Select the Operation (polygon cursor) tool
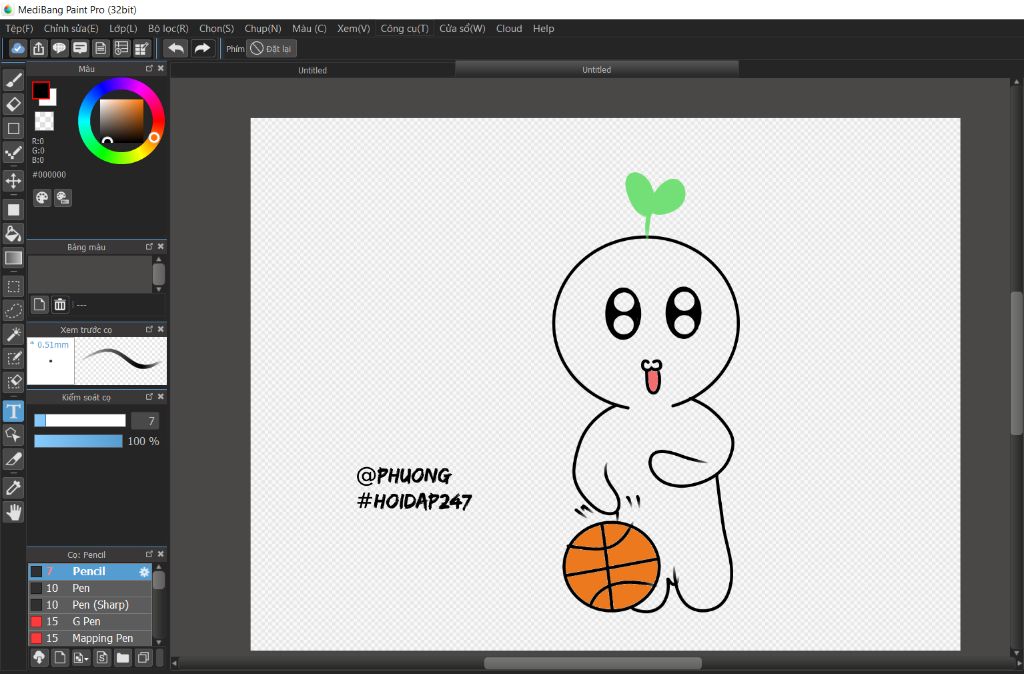Image resolution: width=1024 pixels, height=674 pixels. tap(13, 435)
